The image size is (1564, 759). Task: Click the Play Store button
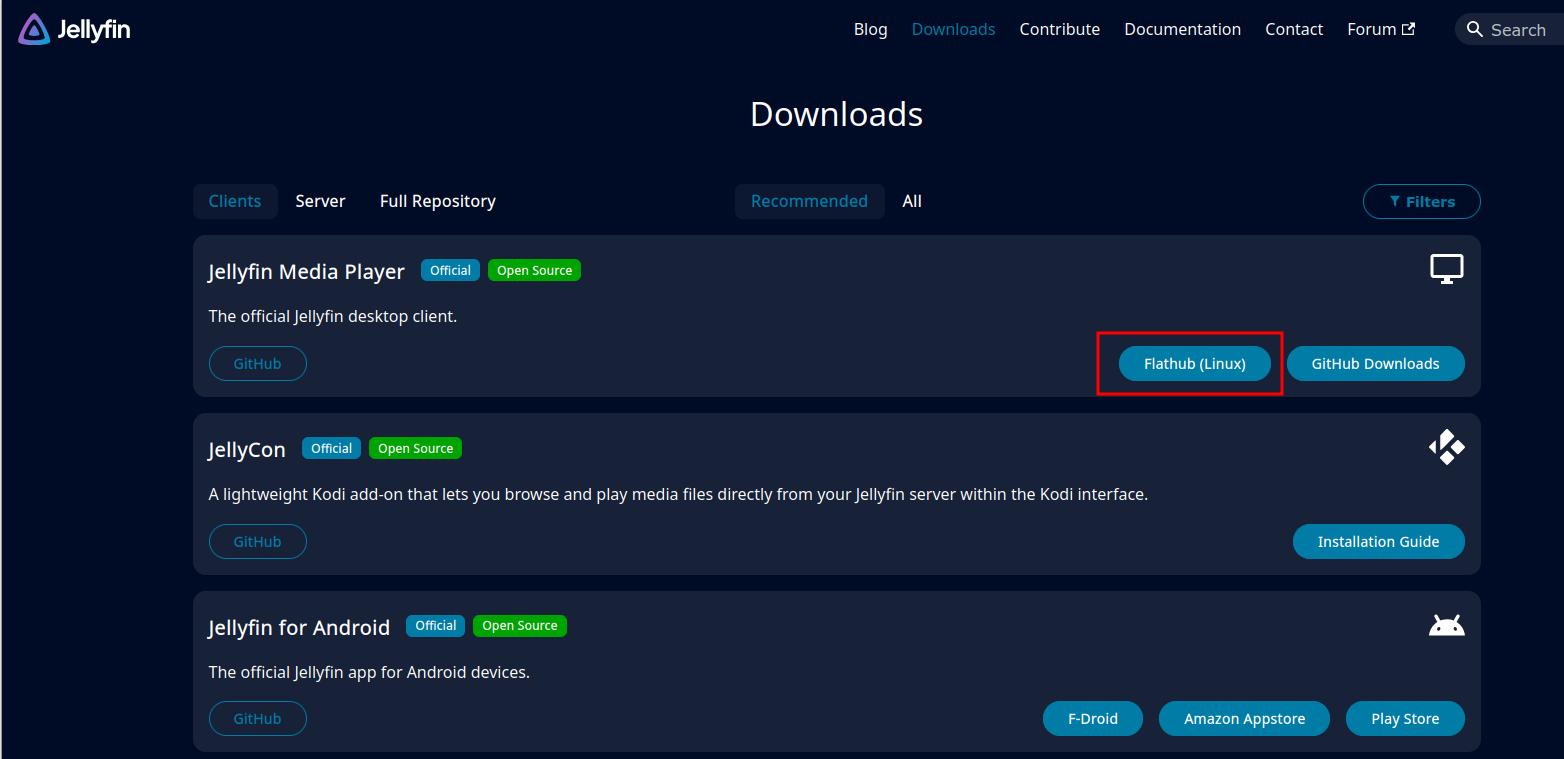point(1405,718)
